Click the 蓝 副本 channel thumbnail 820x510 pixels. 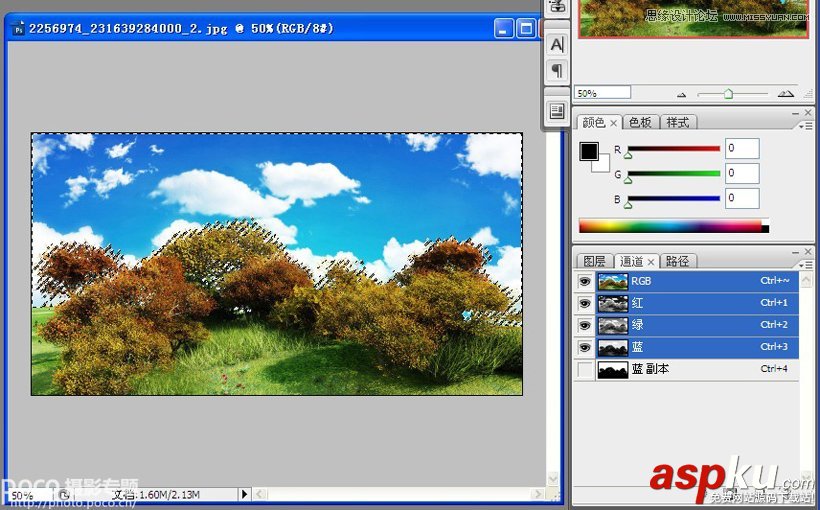613,369
